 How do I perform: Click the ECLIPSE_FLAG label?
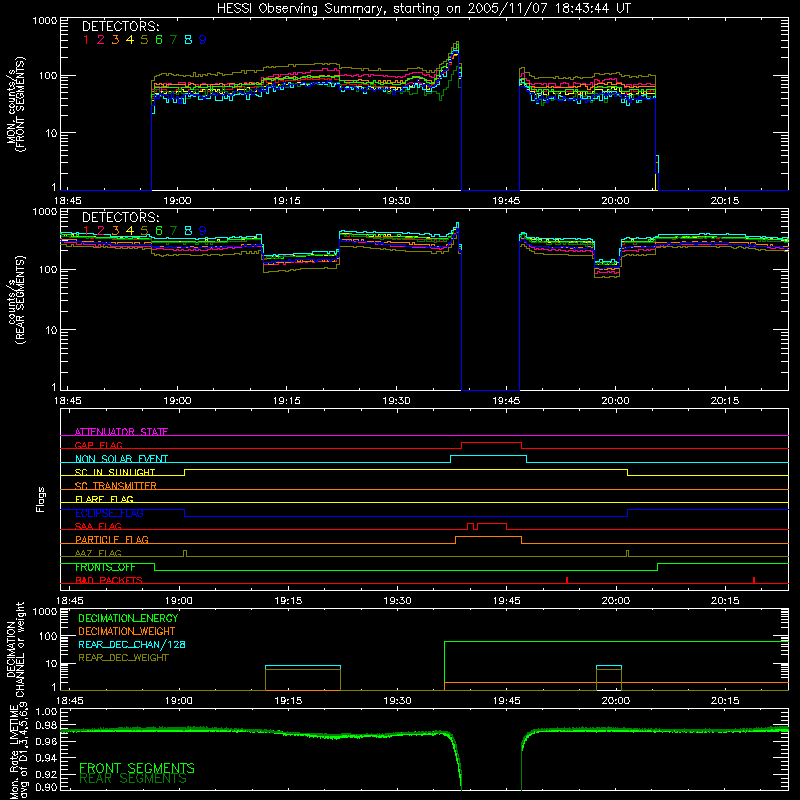[x=109, y=513]
